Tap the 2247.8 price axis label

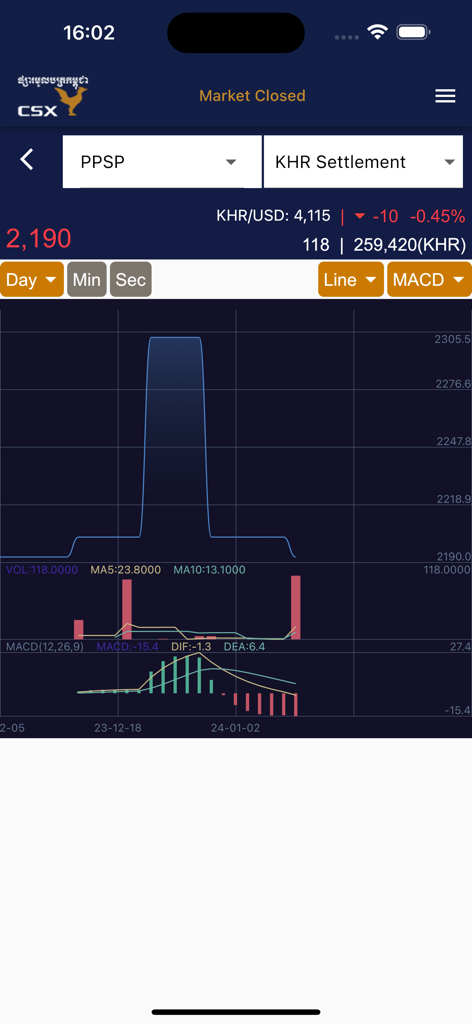click(454, 441)
